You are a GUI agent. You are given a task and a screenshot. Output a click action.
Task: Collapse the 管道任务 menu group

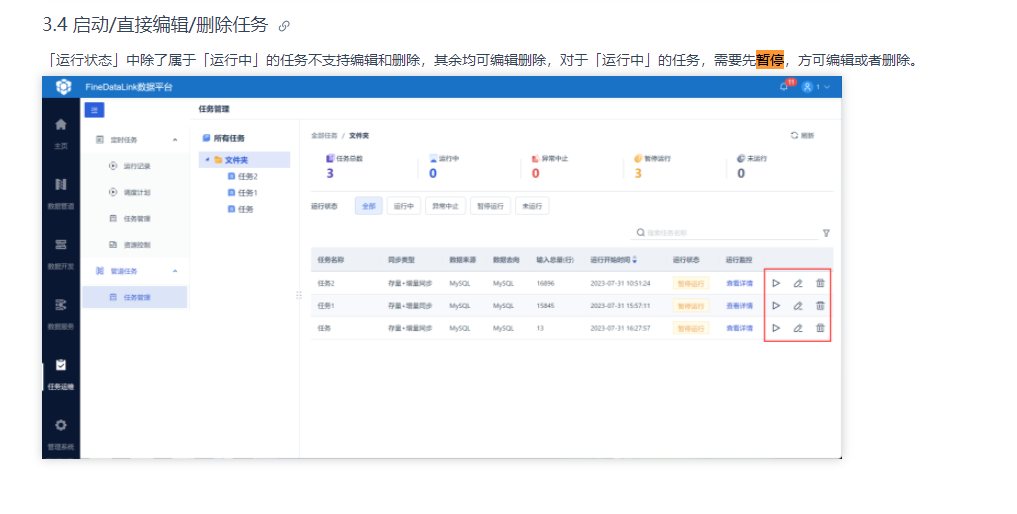pyautogui.click(x=175, y=271)
